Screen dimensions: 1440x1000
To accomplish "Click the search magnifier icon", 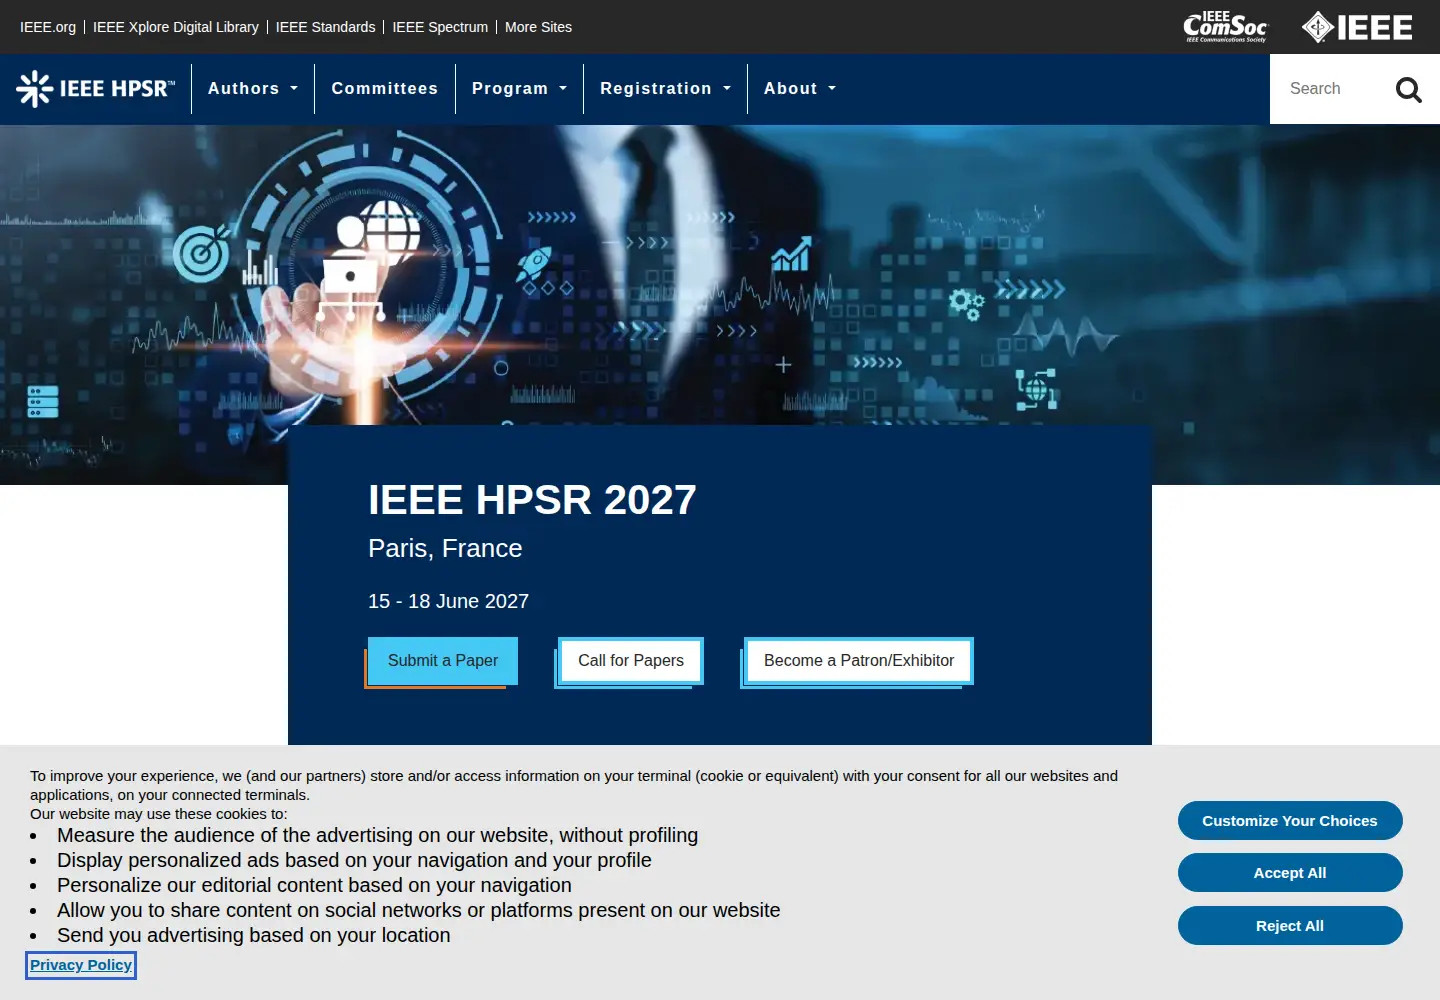I will pos(1408,90).
